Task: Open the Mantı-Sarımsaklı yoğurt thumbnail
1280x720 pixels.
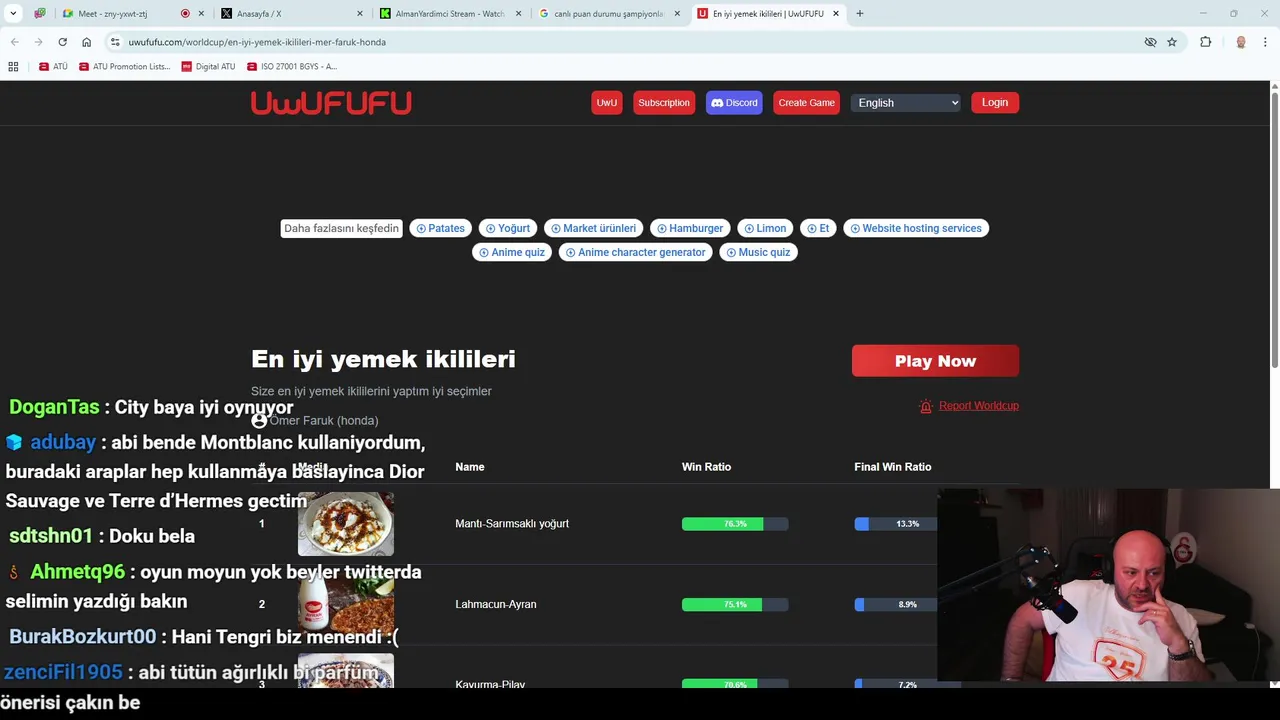Action: pos(346,524)
